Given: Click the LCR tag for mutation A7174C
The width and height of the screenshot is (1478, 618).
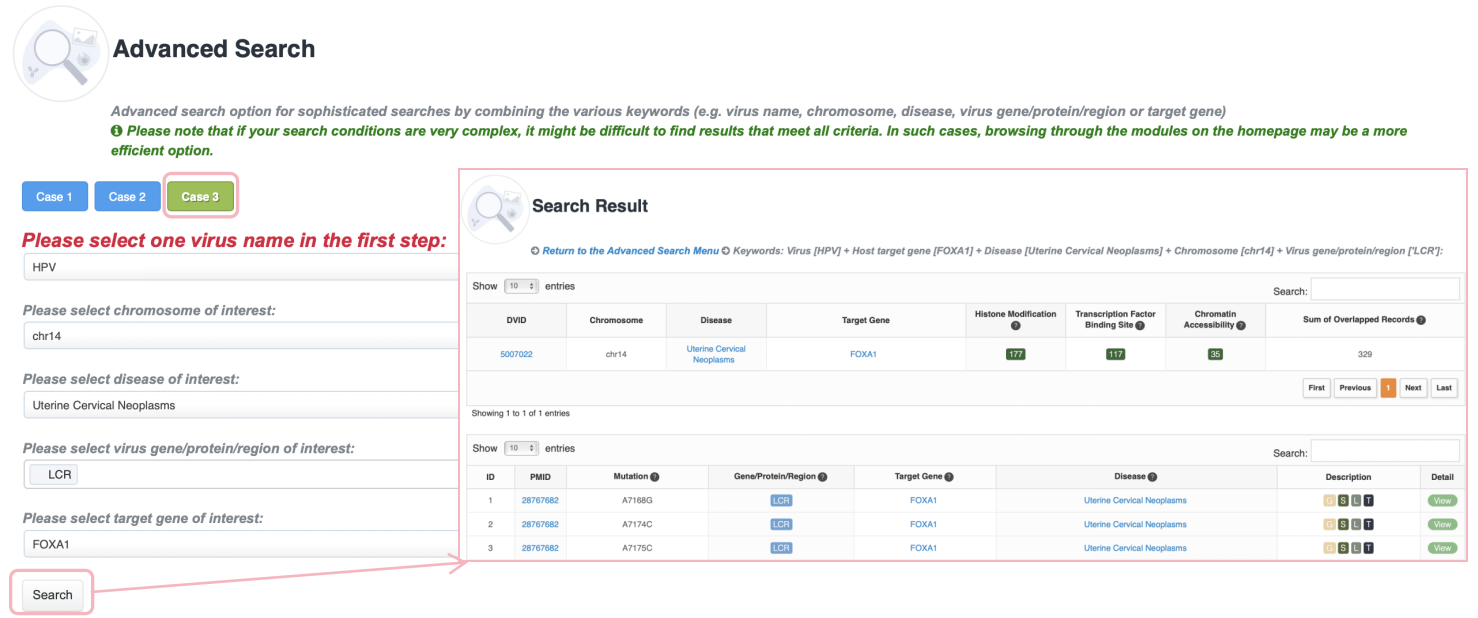Looking at the screenshot, I should click(x=781, y=524).
